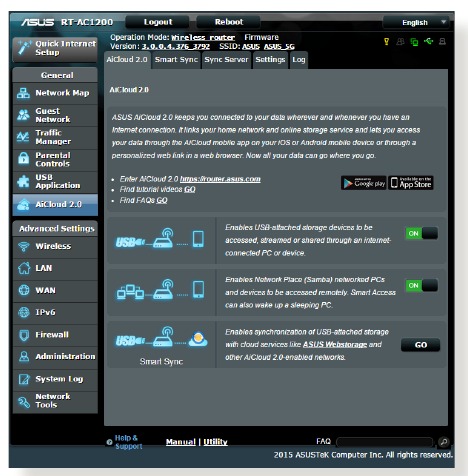Click the yellow lightbulb status icon
Screen dimensions: 468x476
pos(386,42)
